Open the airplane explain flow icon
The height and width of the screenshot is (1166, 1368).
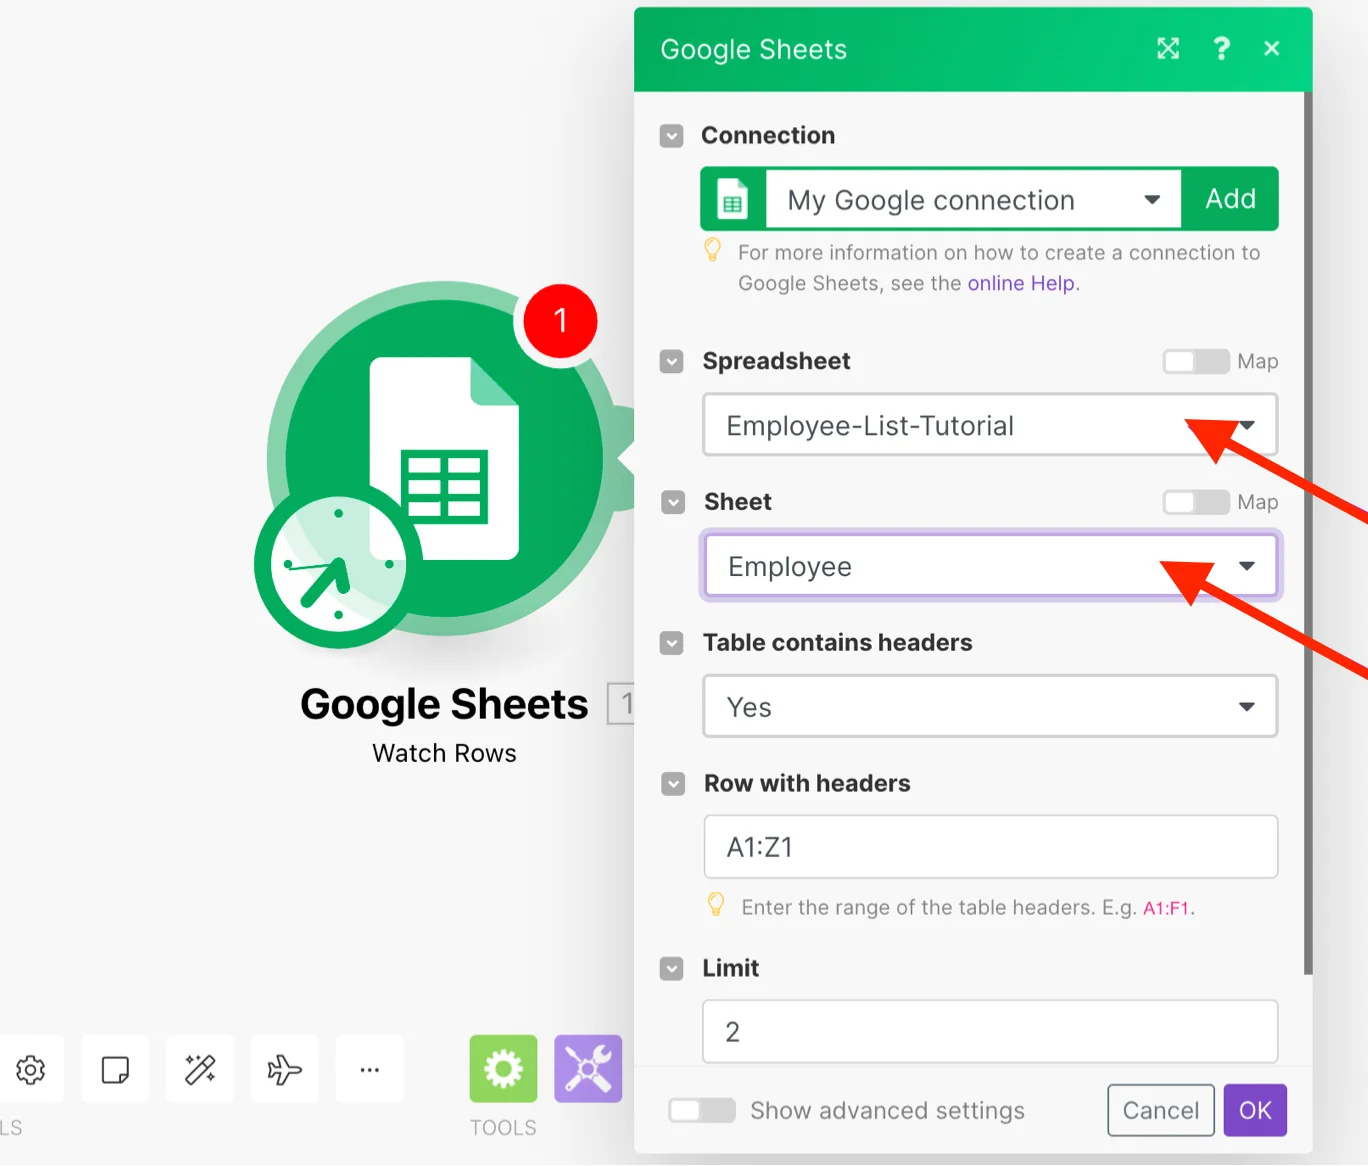point(285,1069)
